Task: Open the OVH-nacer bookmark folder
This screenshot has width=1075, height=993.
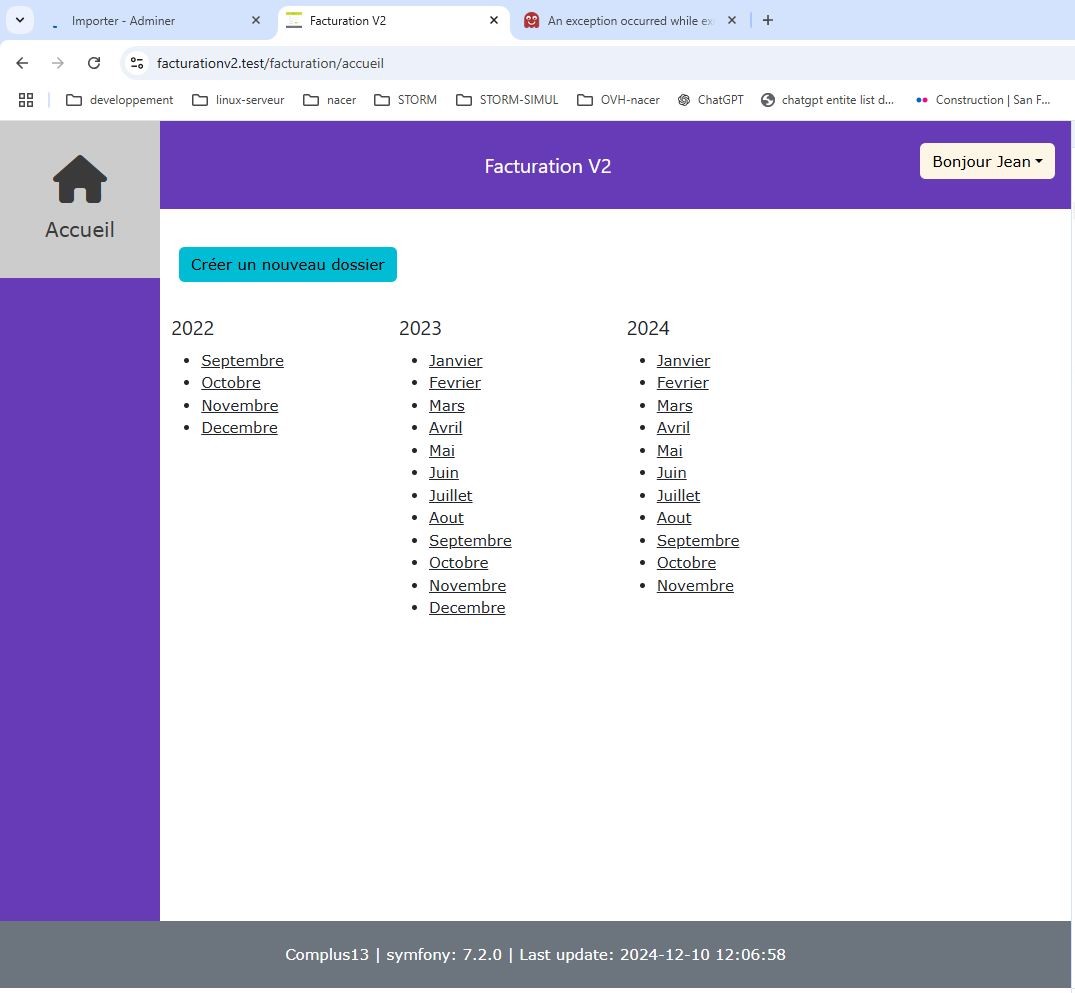Action: coord(619,100)
